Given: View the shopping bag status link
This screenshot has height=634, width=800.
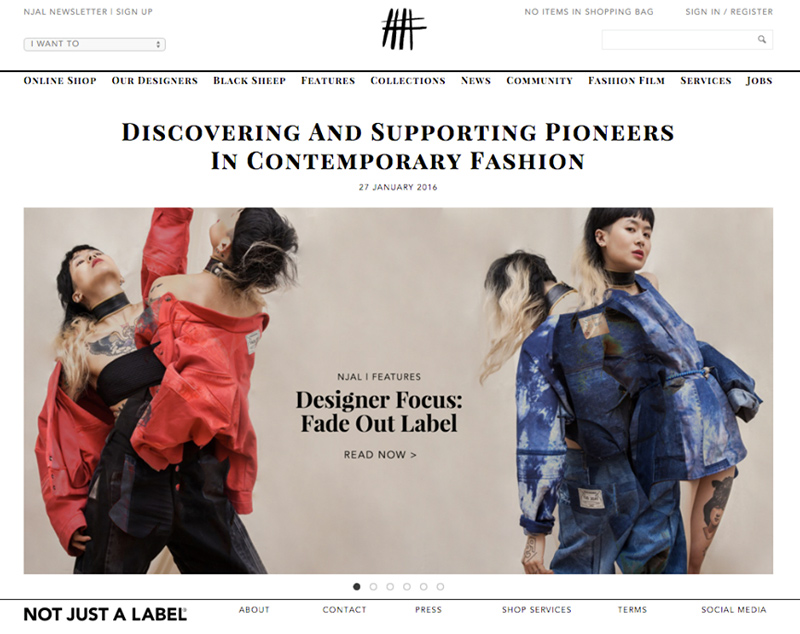Looking at the screenshot, I should point(589,12).
